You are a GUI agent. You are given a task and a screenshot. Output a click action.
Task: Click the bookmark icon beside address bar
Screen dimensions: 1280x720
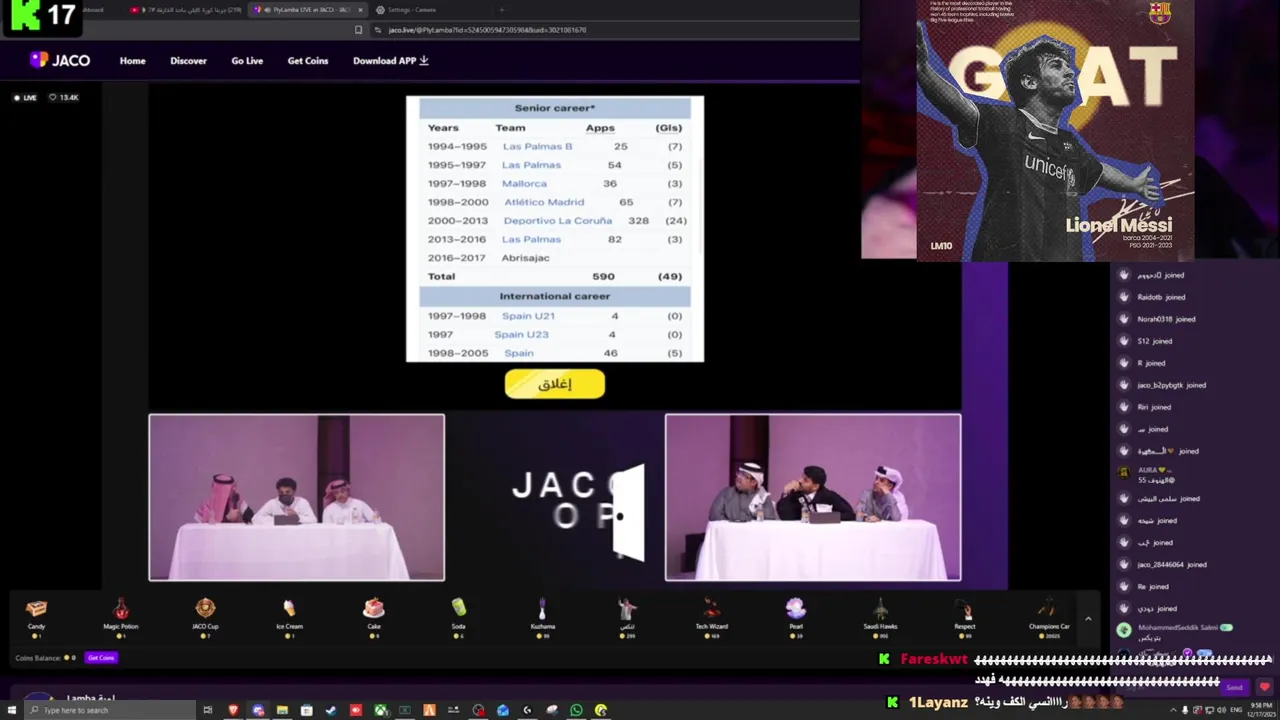point(358,30)
